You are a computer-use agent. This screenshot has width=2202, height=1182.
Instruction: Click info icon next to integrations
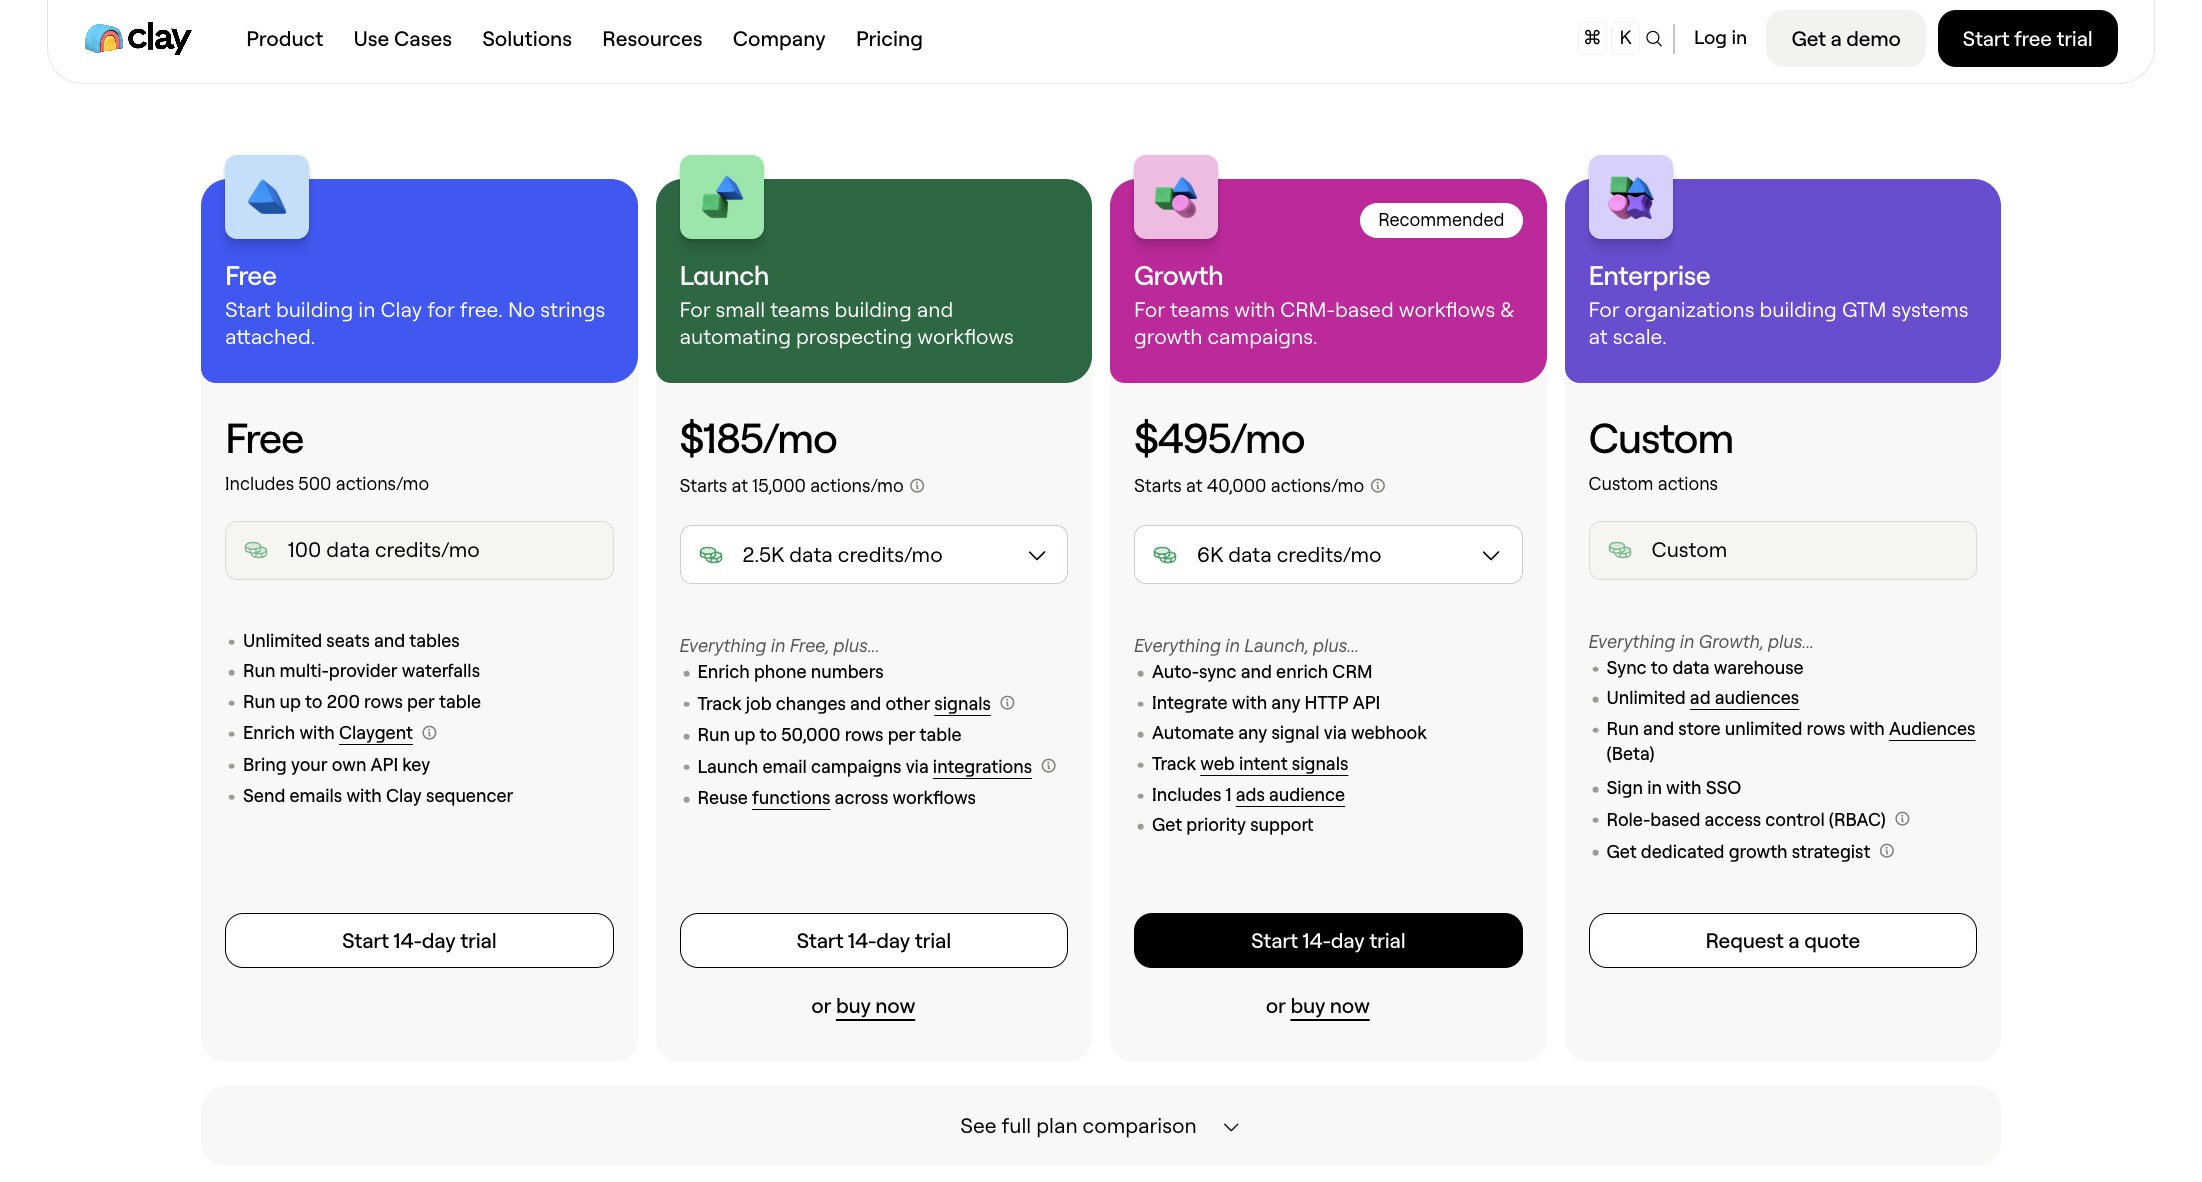click(x=1049, y=766)
